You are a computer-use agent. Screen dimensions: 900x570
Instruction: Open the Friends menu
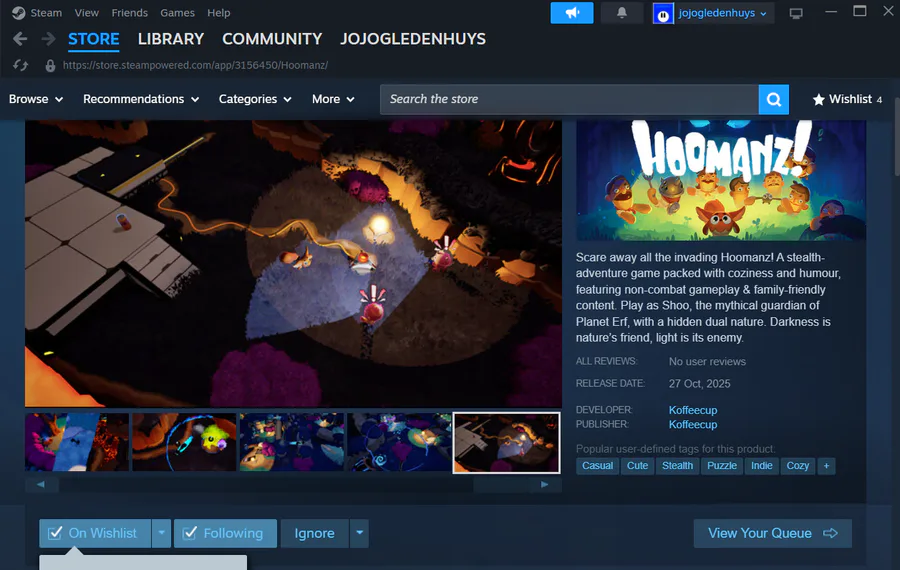coord(130,13)
